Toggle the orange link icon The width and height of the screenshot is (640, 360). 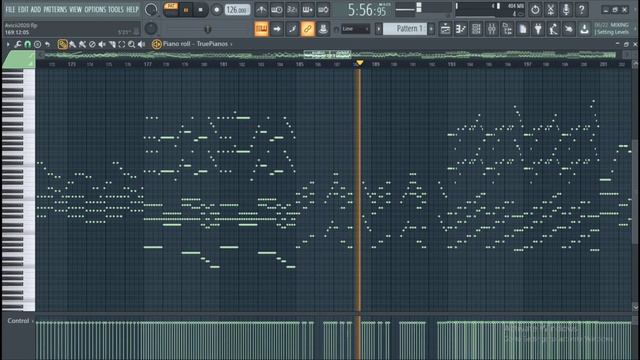308,29
